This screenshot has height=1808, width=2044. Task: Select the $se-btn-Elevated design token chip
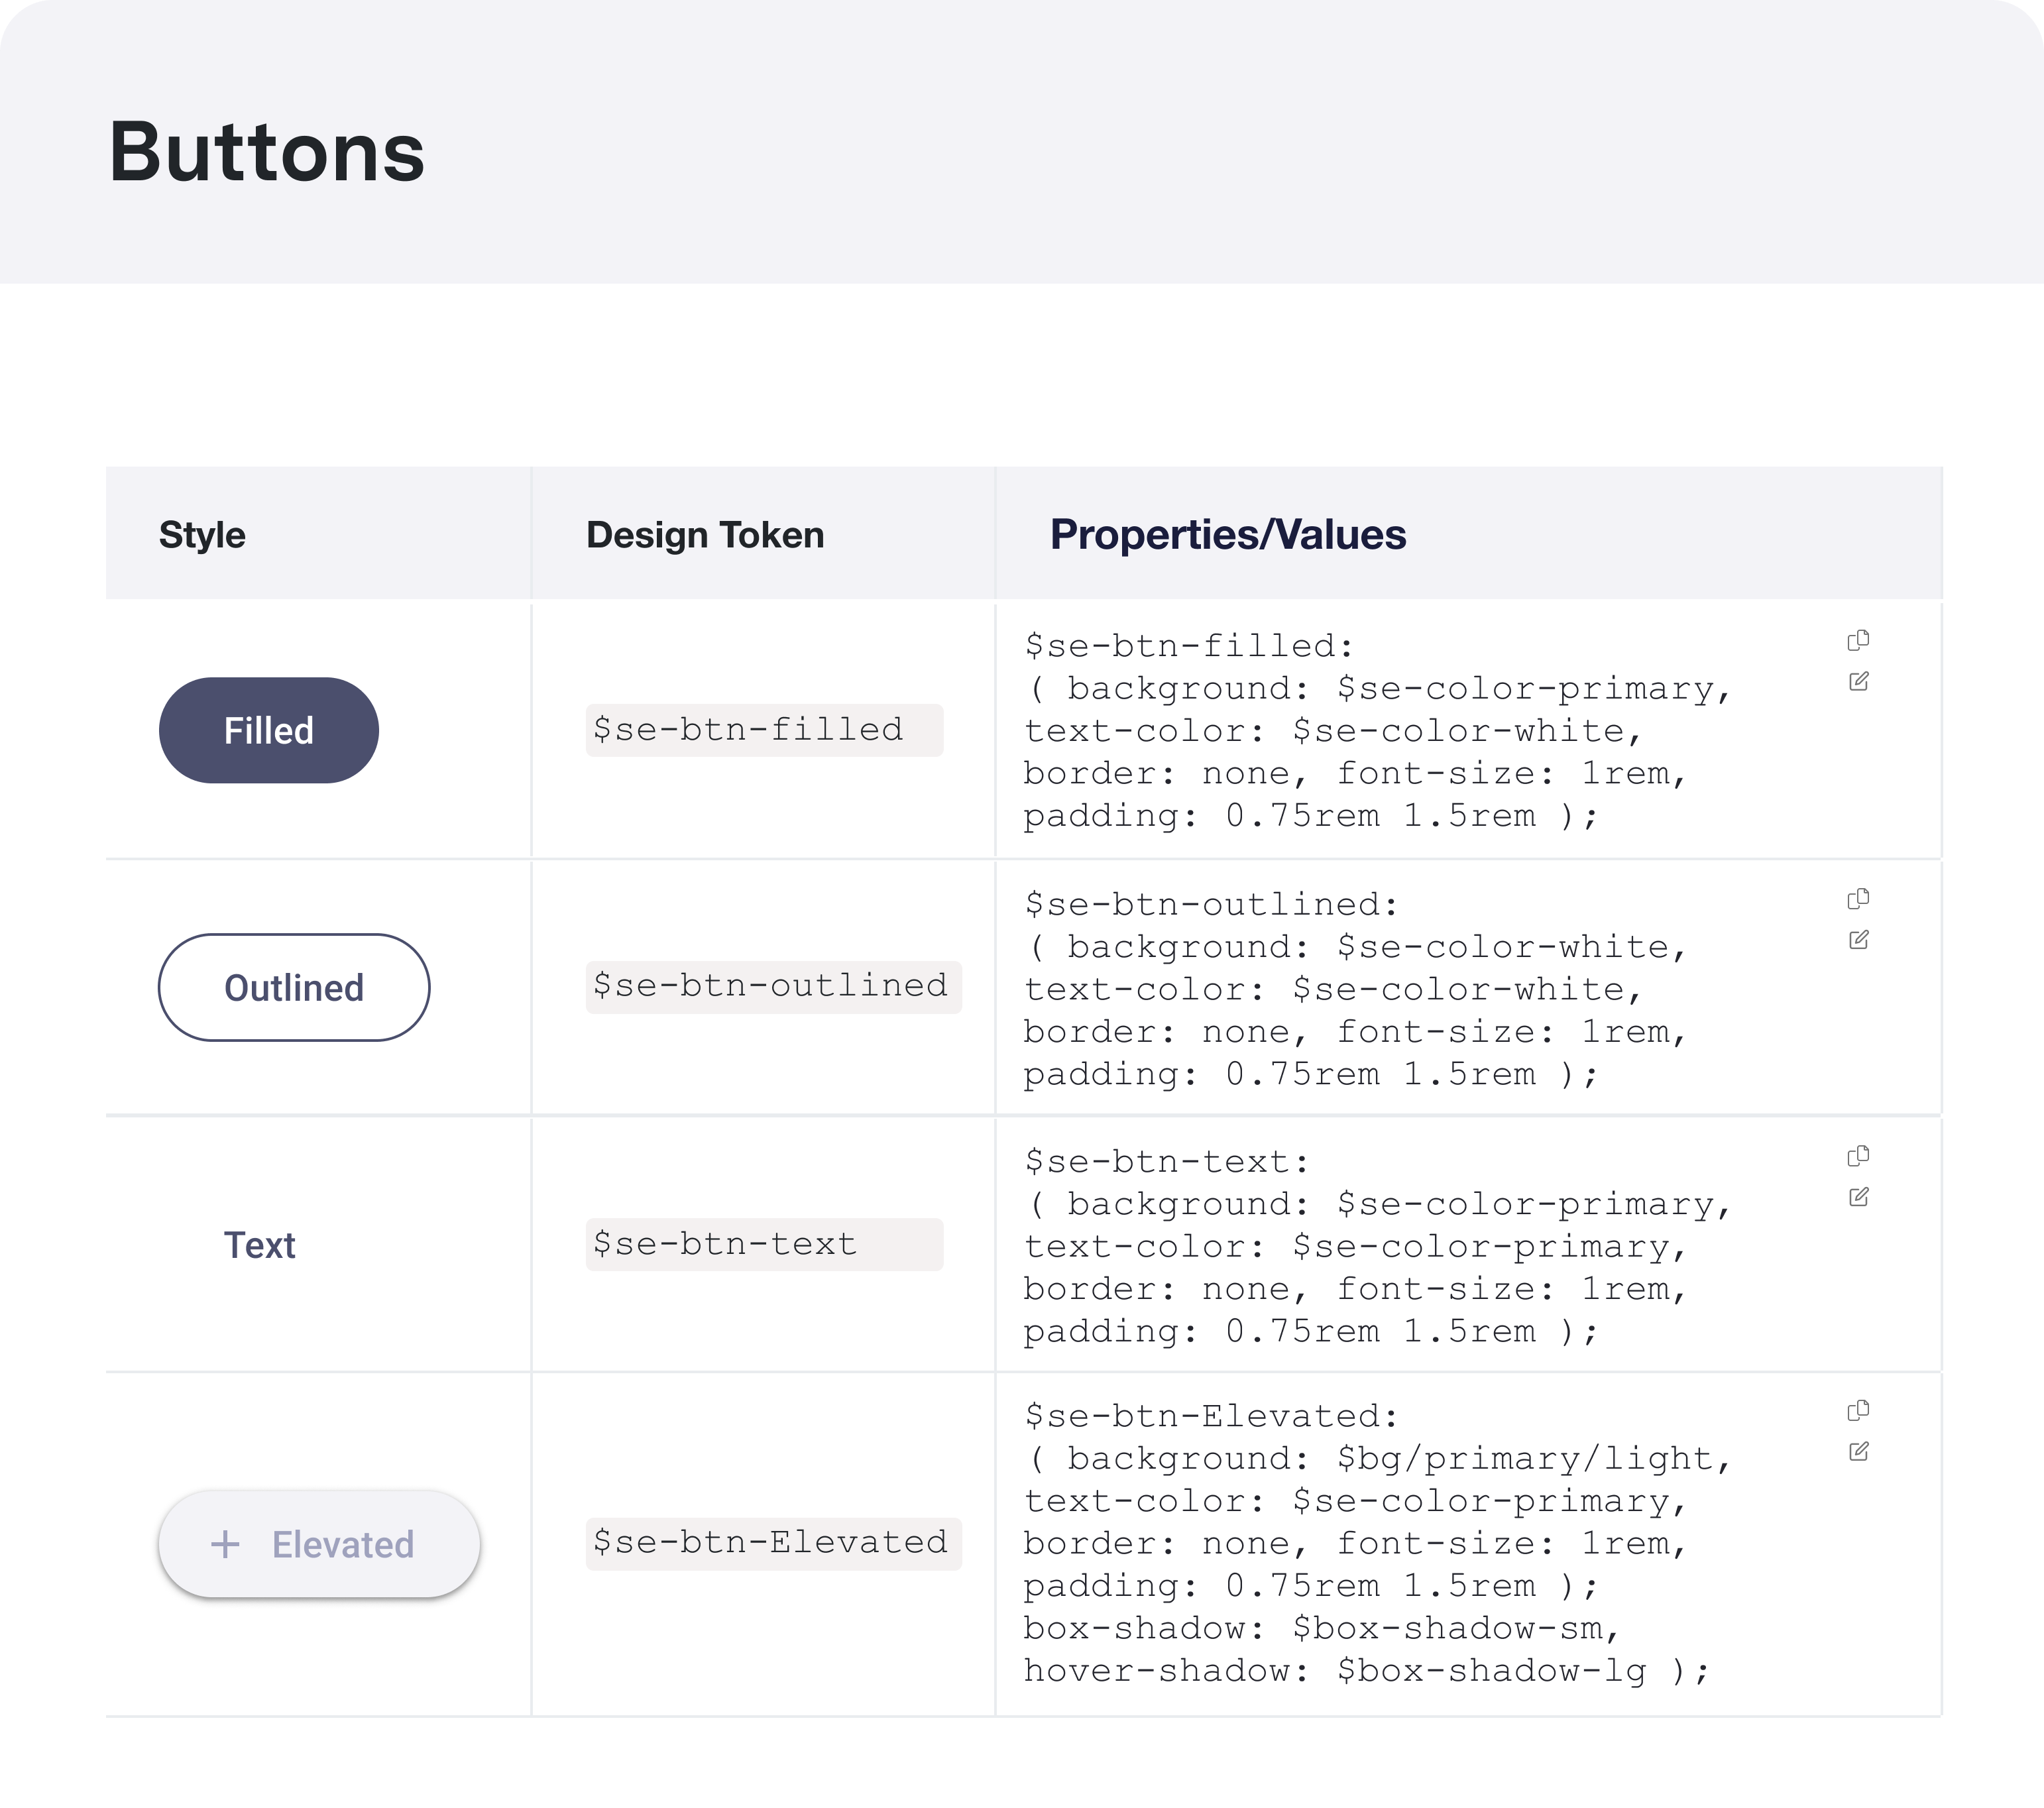773,1543
